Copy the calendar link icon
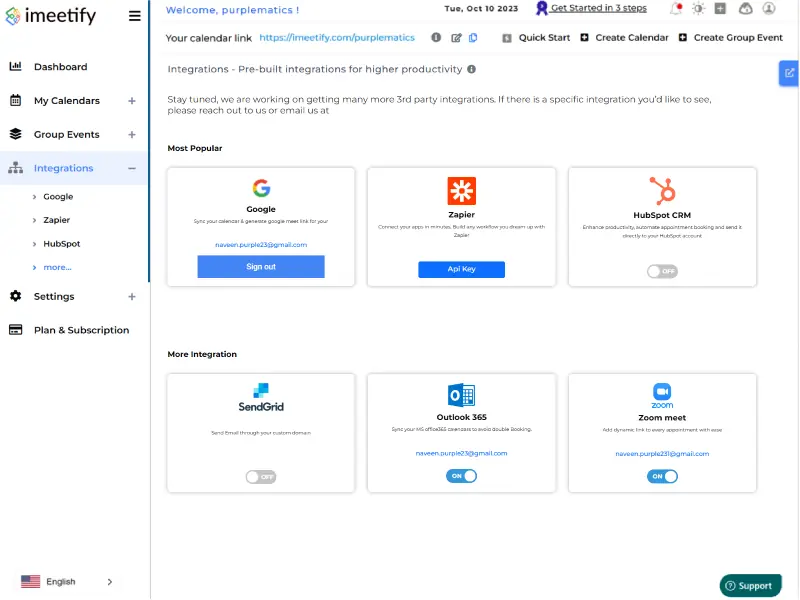Viewport: 800px width, 600px height. pos(473,38)
